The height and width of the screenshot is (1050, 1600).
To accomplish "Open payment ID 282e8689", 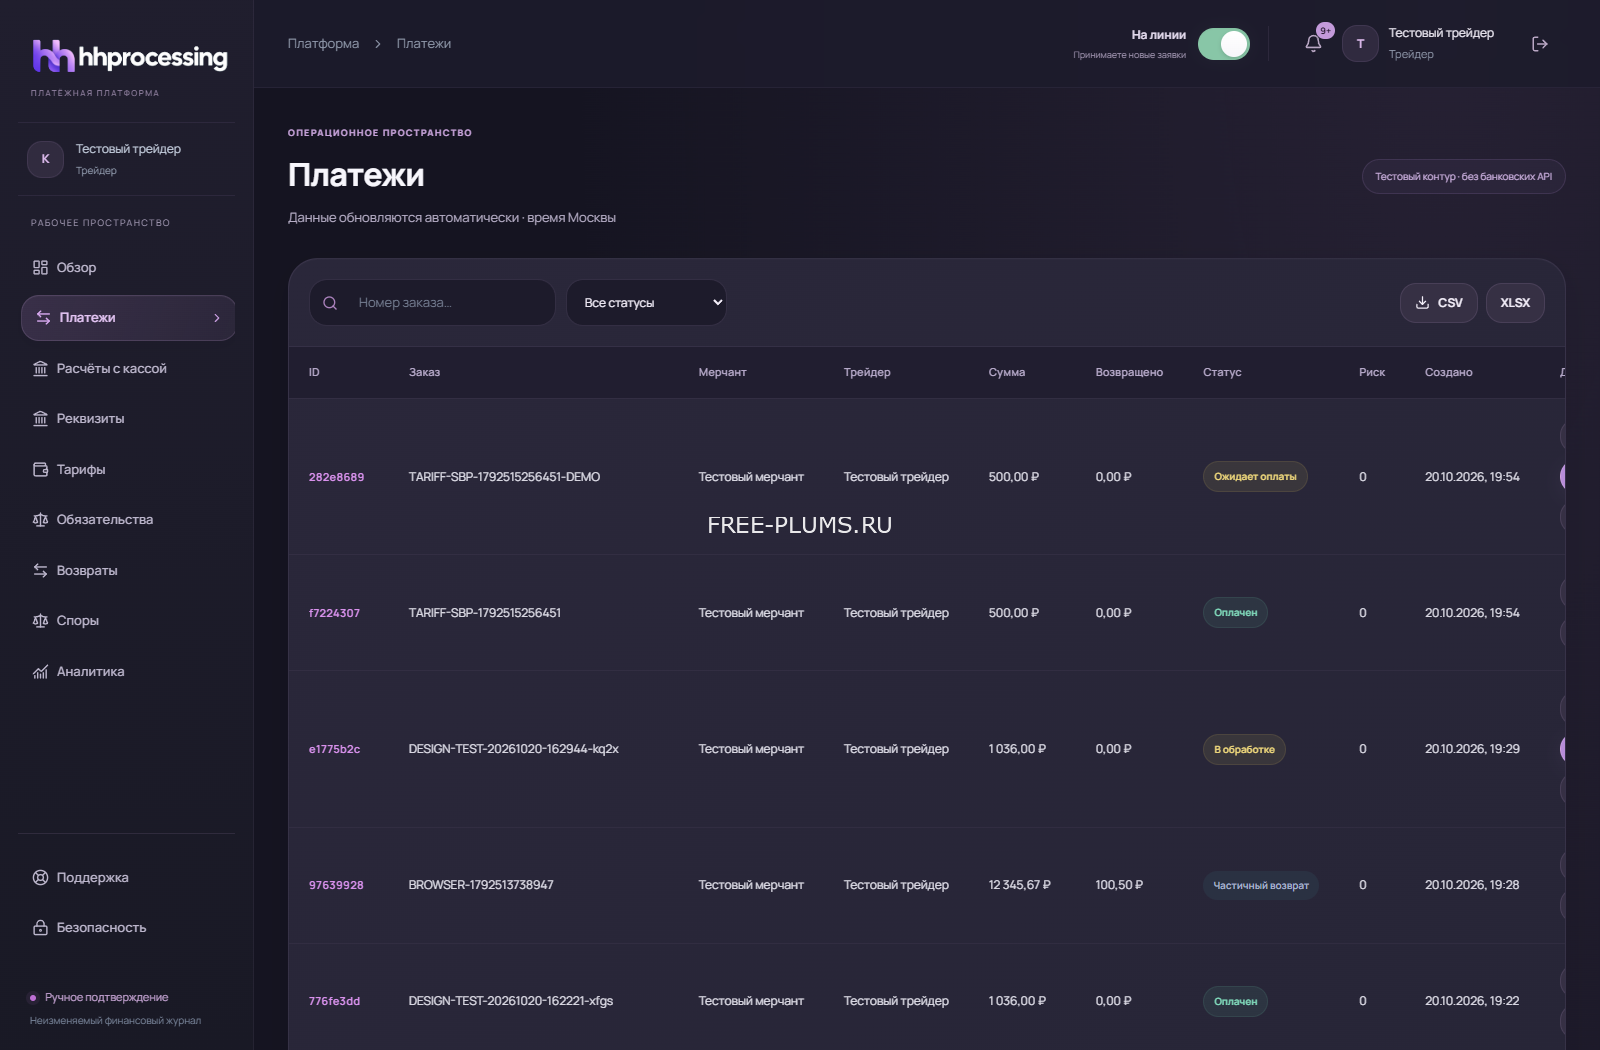I will 336,477.
